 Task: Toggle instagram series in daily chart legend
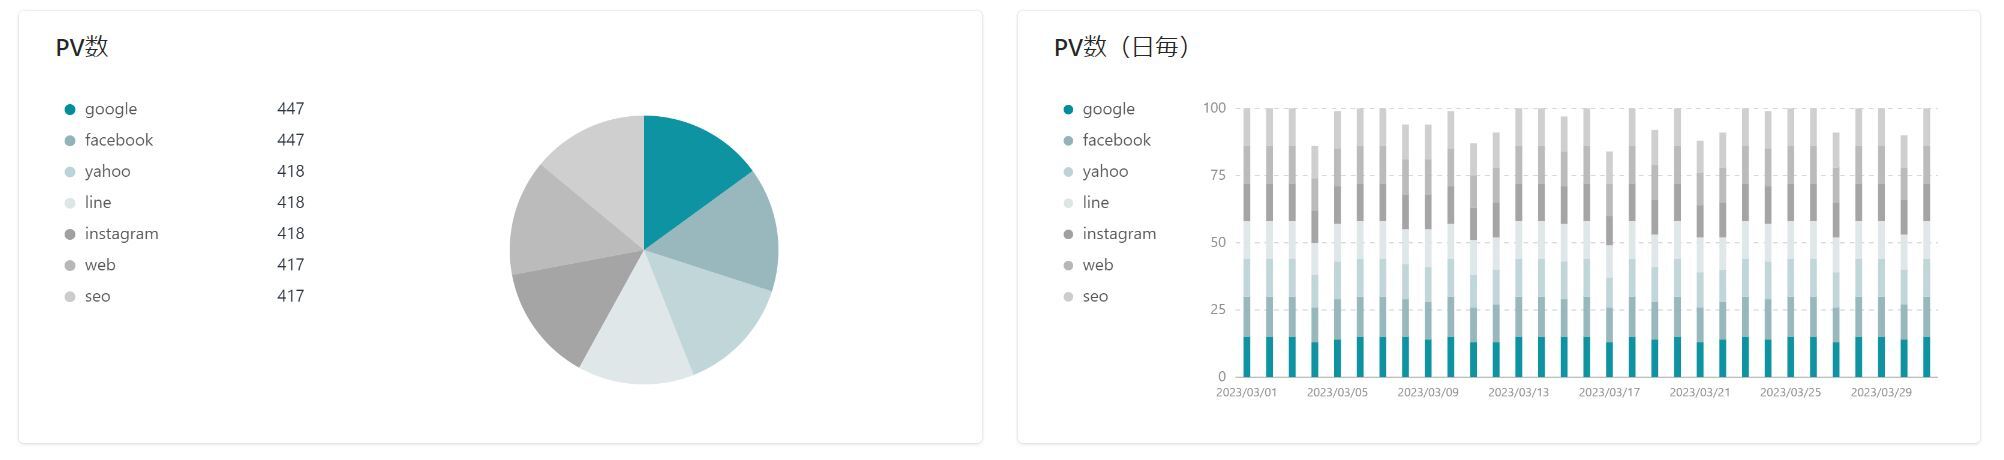(x=1118, y=234)
